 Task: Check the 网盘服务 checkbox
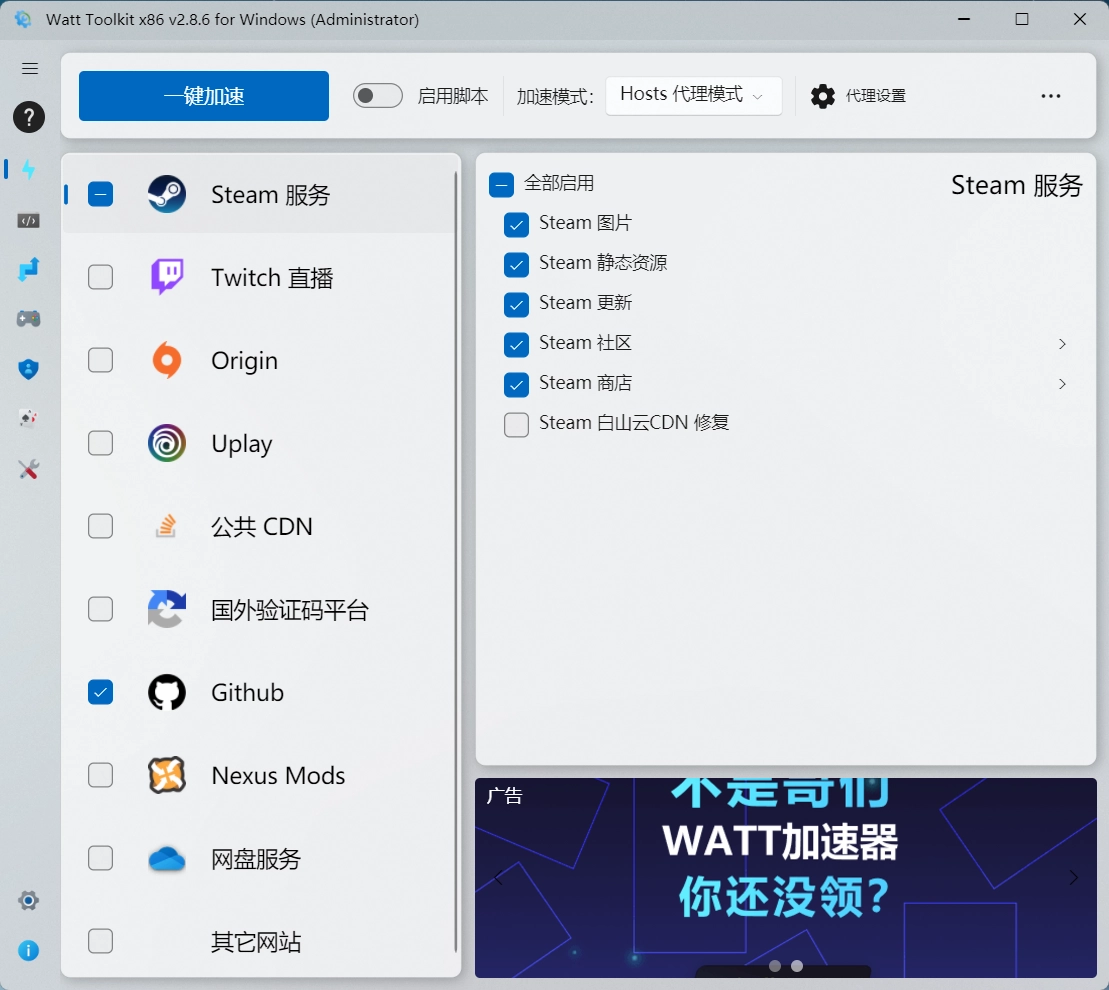pyautogui.click(x=100, y=858)
